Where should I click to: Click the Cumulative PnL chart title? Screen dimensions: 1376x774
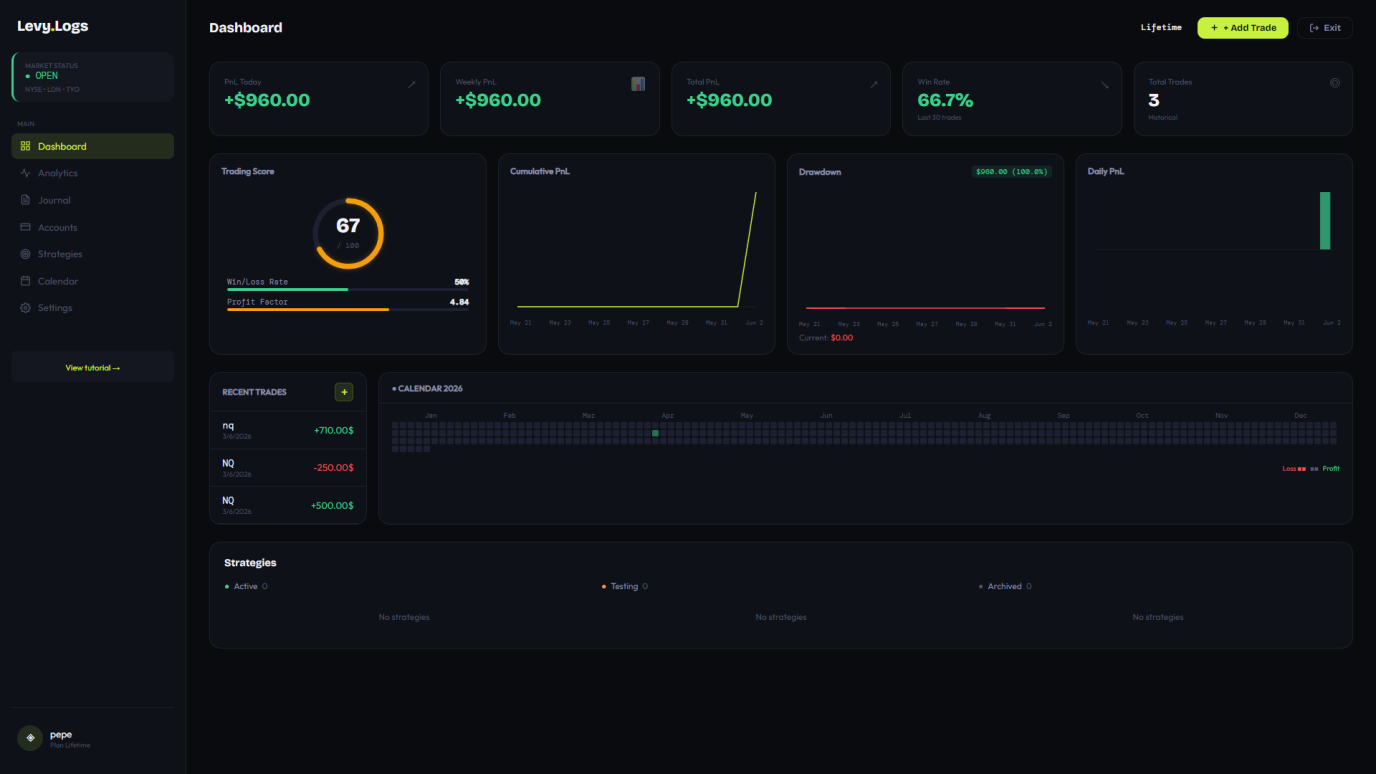(538, 171)
